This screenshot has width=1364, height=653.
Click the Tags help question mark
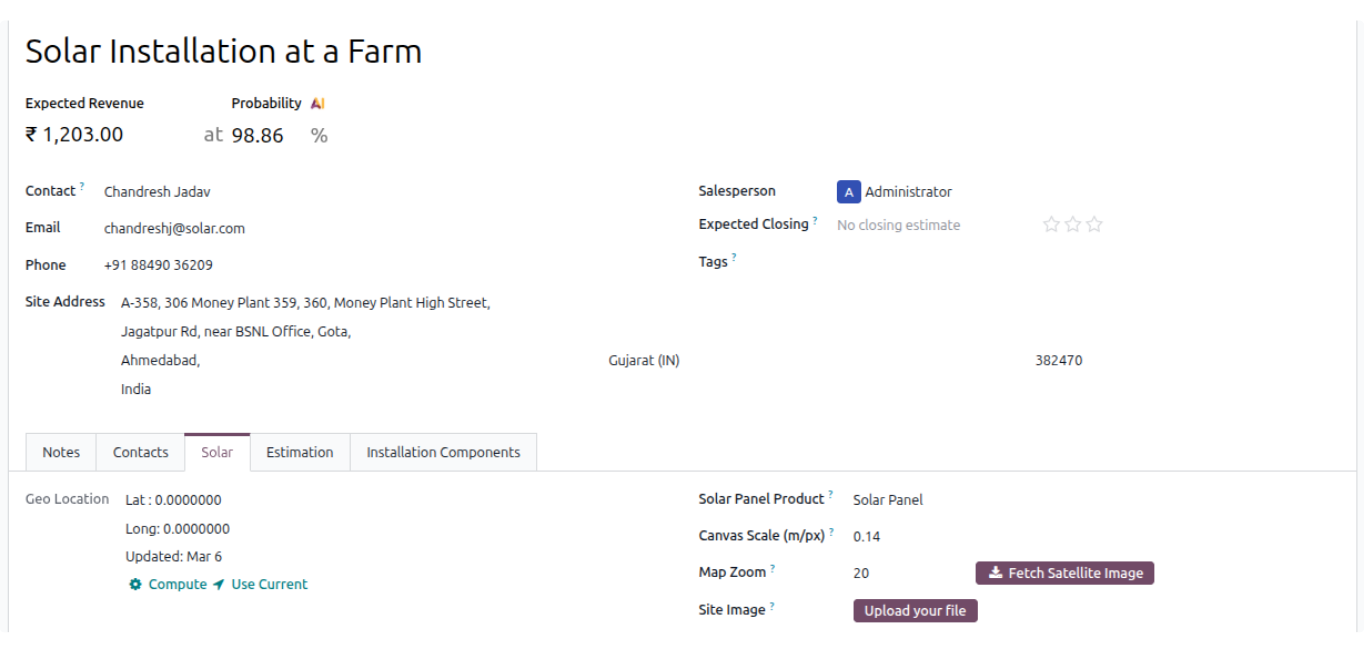(734, 257)
